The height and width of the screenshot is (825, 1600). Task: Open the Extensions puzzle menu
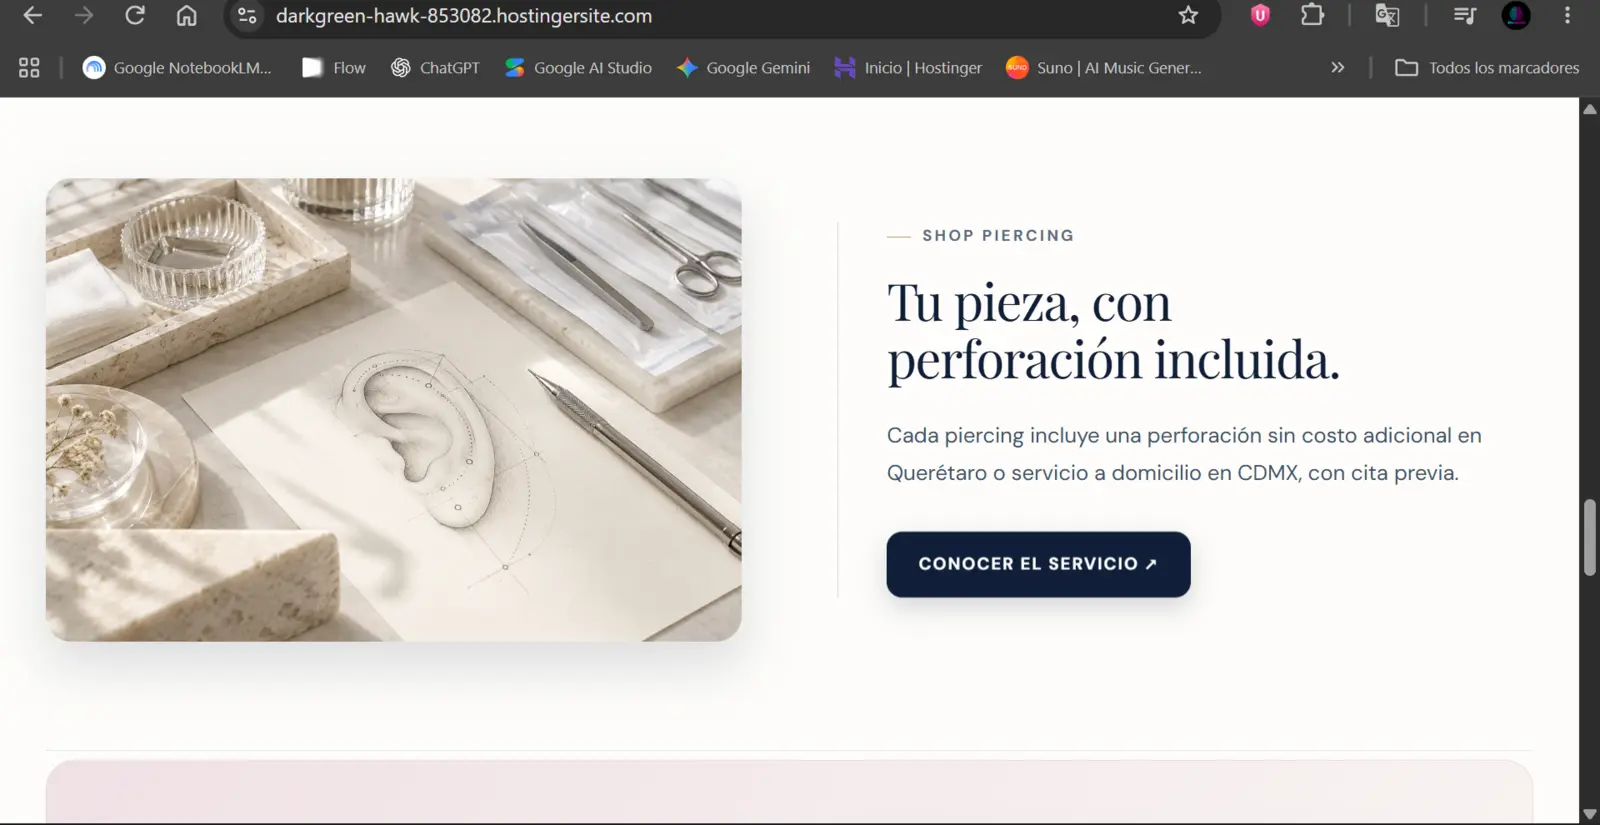click(x=1312, y=15)
